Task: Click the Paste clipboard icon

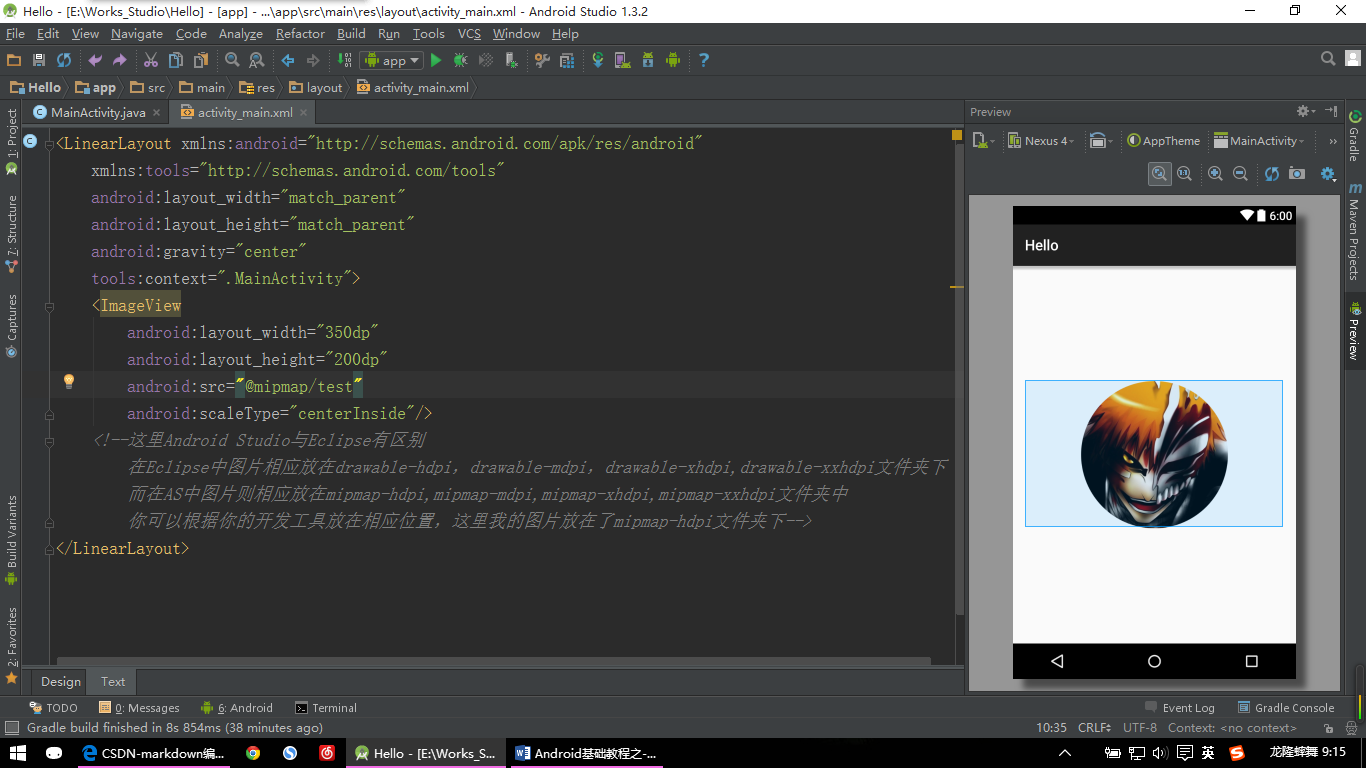Action: [x=201, y=60]
